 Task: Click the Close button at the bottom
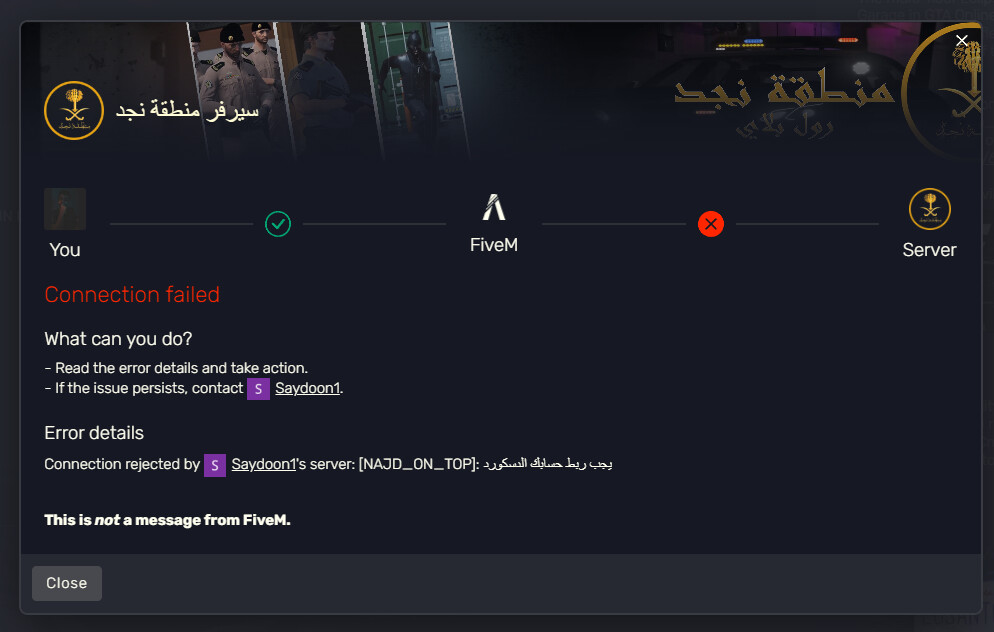67,583
